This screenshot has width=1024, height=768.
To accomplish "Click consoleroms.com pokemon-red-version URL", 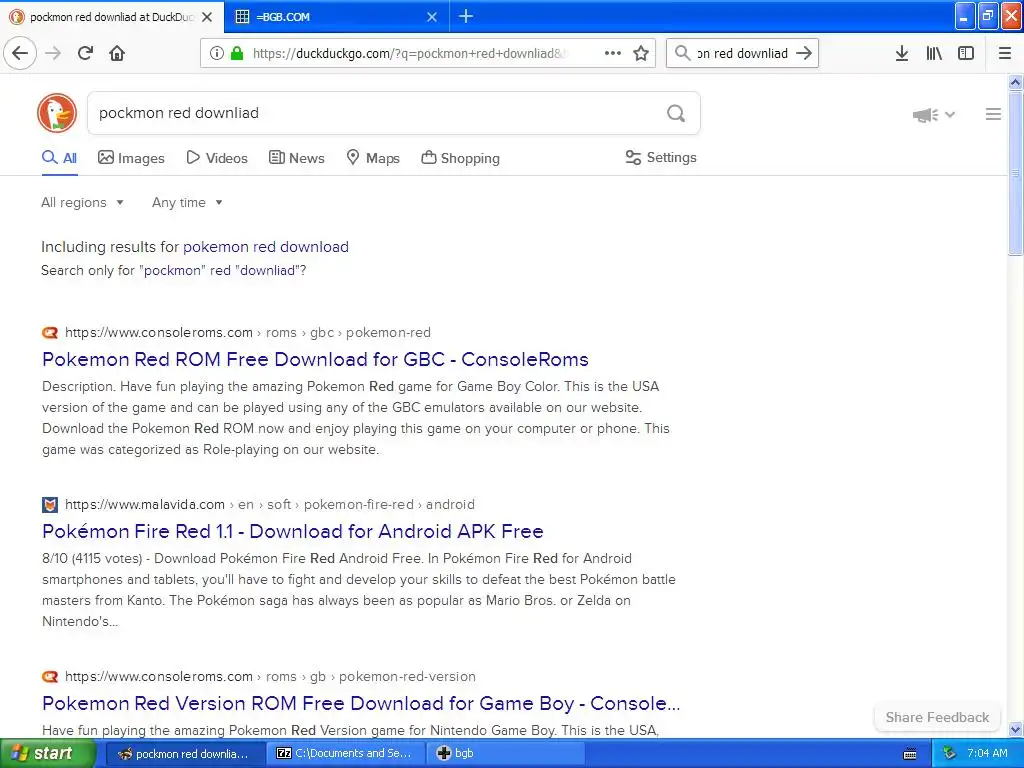I will pos(270,677).
